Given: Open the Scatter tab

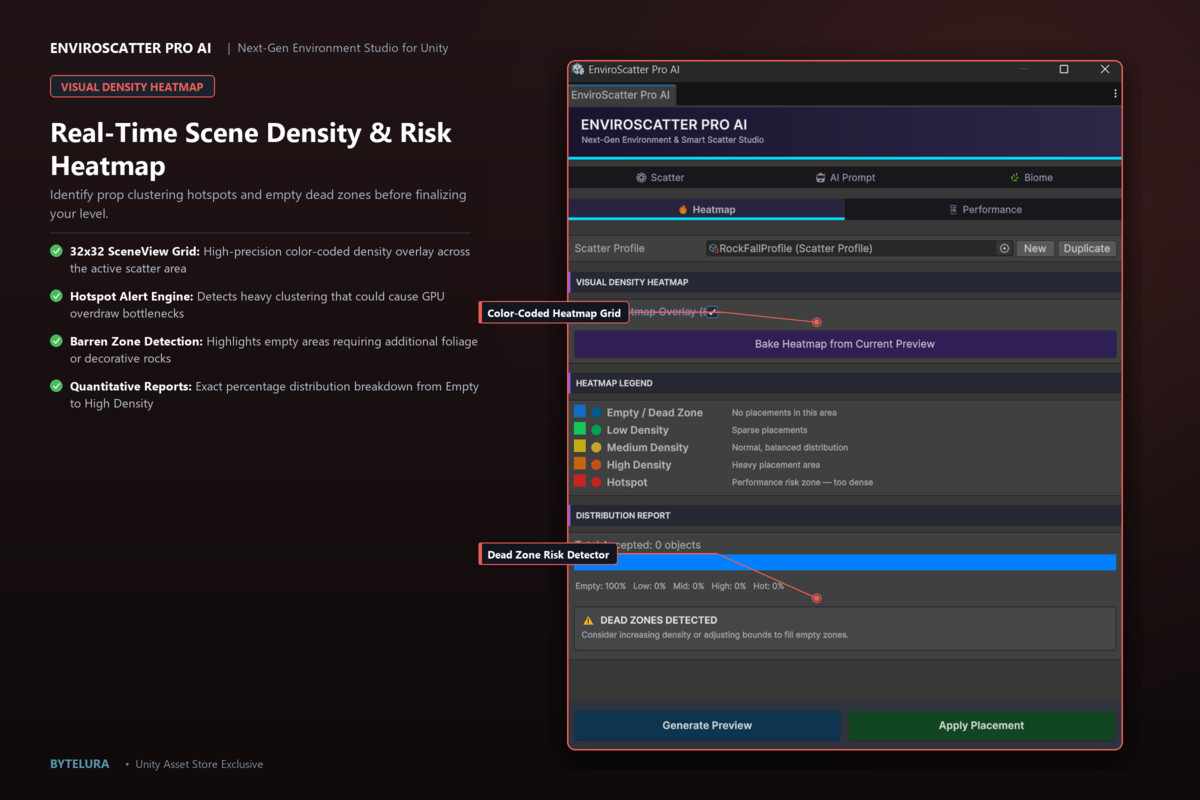Looking at the screenshot, I should 660,177.
